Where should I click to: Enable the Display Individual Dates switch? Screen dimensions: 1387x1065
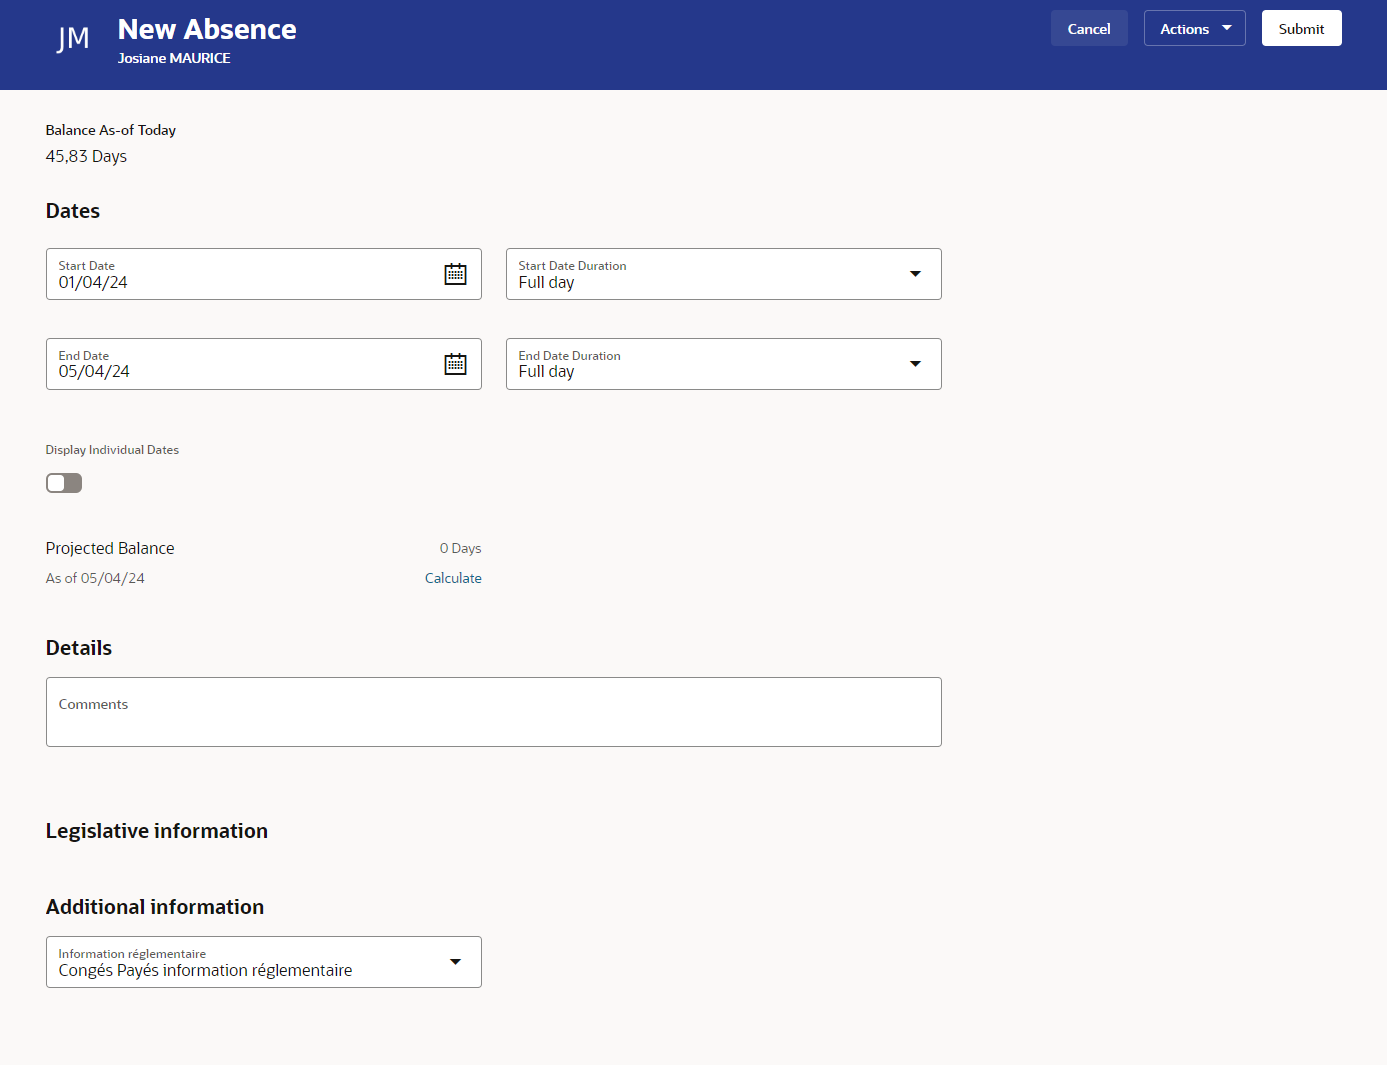[x=63, y=482]
